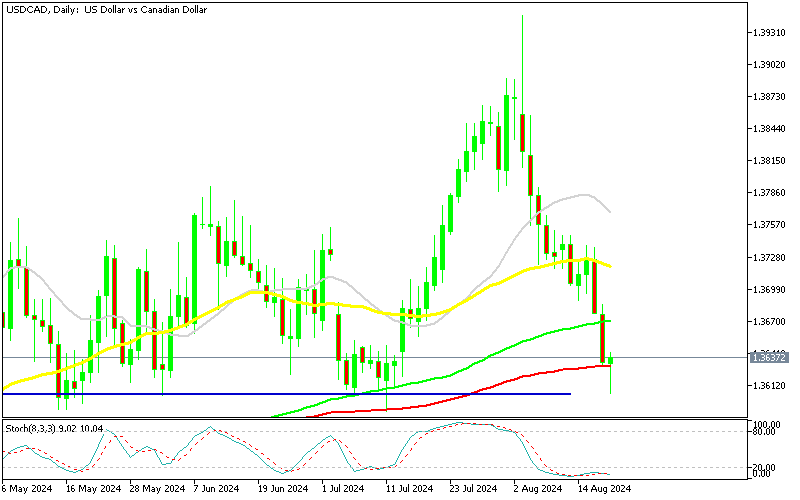Click the 1.36990 price axis label
This screenshot has height=500, width=800.
770,289
